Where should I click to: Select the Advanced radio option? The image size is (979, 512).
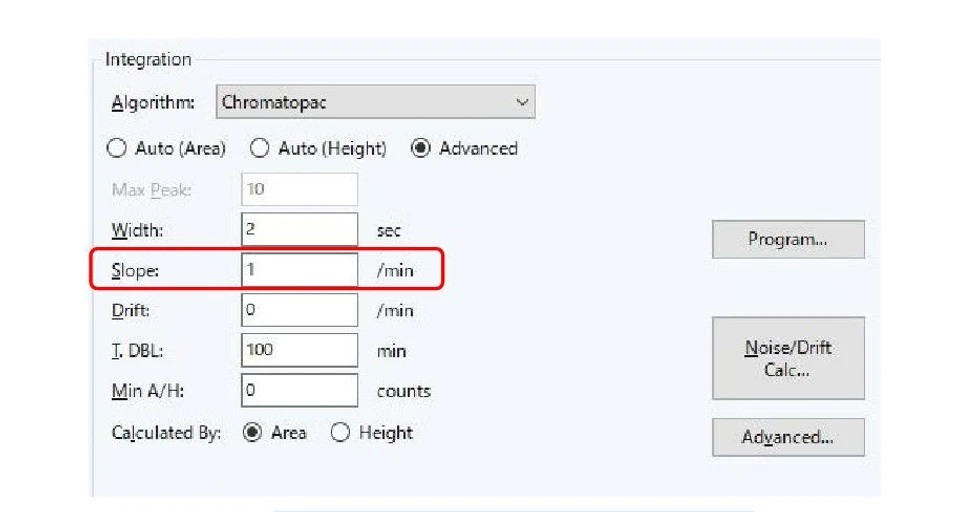click(421, 149)
